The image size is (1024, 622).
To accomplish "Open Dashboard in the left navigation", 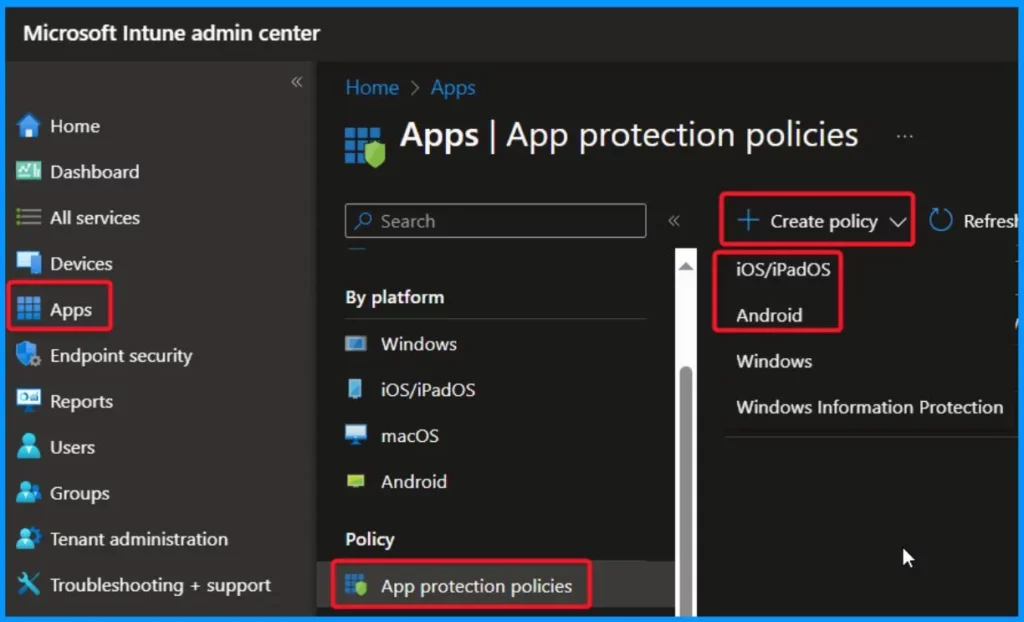I will click(x=95, y=172).
